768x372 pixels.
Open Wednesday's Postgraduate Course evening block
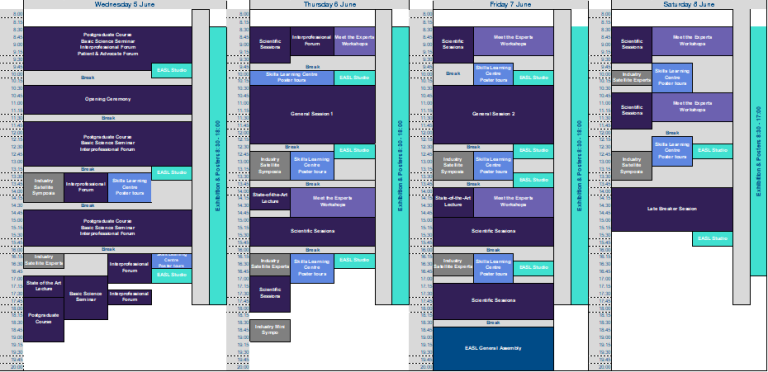(x=44, y=319)
